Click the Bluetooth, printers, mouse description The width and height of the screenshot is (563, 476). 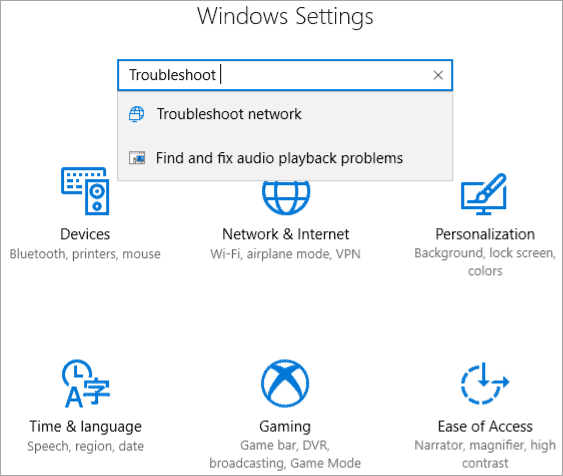coord(85,254)
